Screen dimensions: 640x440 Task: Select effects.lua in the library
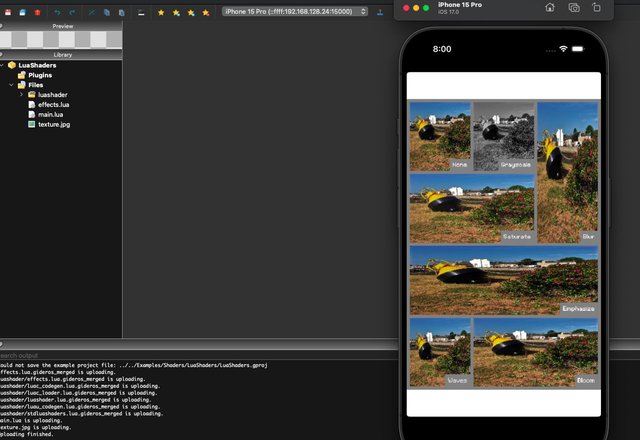tap(53, 104)
